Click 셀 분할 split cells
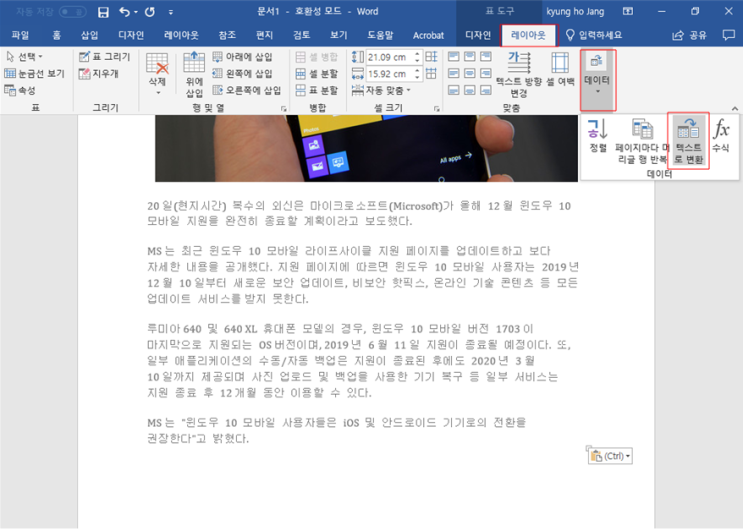The image size is (743, 531). (317, 73)
